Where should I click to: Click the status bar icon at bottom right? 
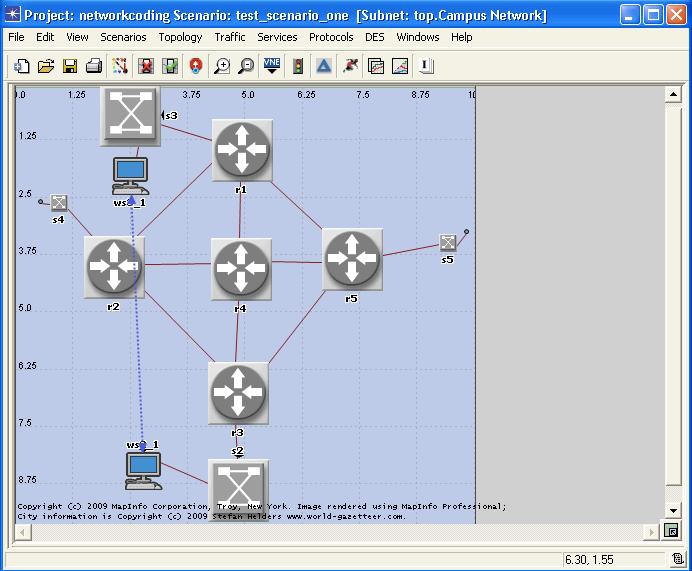678,559
